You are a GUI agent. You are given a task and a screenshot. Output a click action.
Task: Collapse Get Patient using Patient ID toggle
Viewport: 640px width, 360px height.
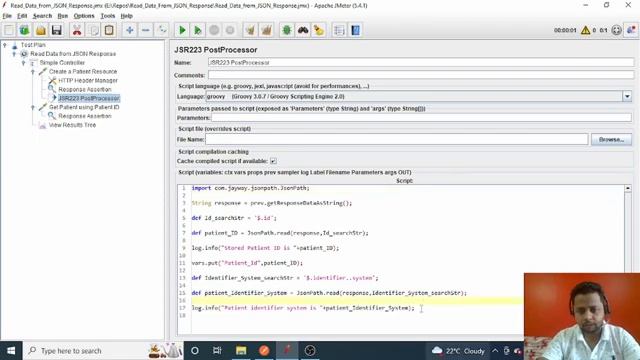pyautogui.click(x=33, y=107)
